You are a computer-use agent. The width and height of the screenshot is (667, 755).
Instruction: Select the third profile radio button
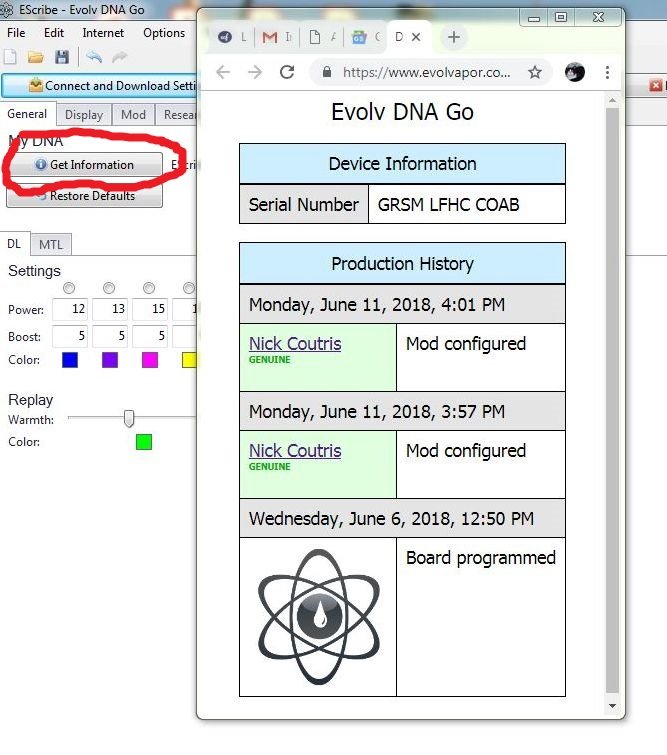click(149, 289)
